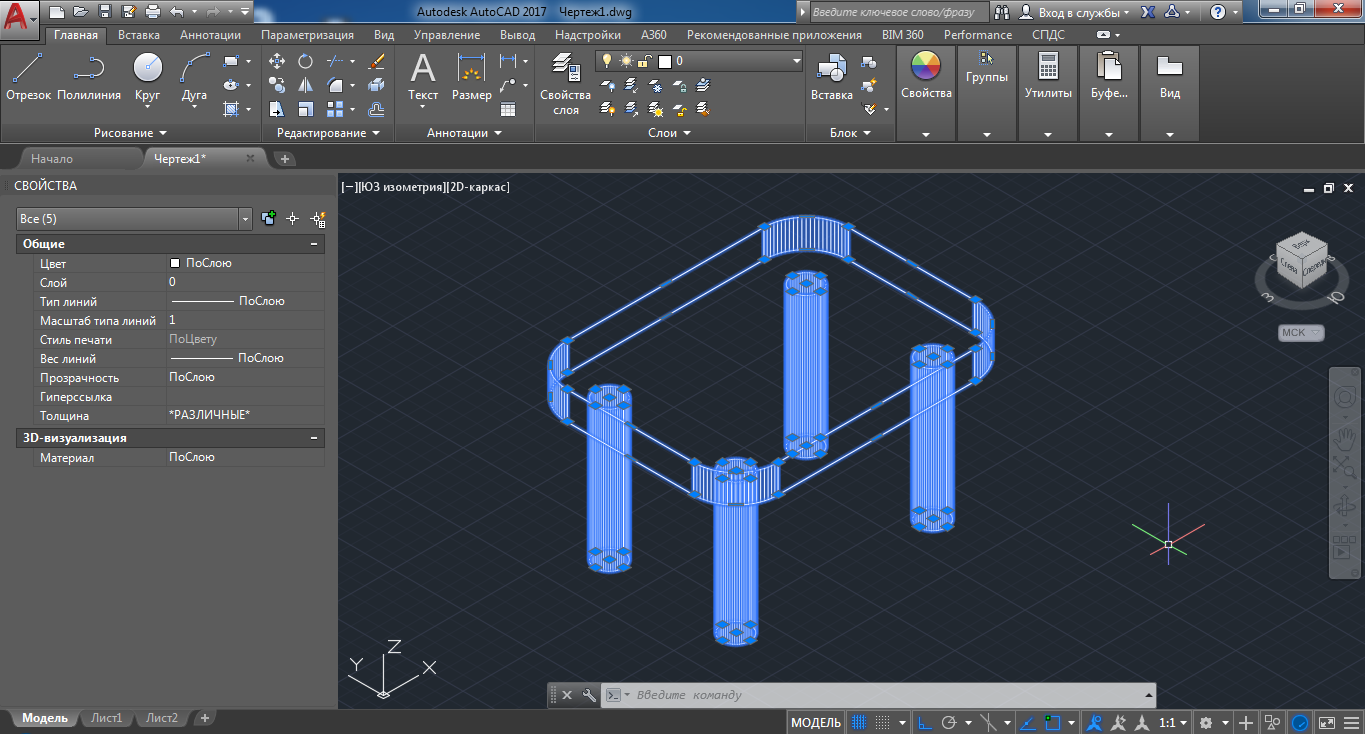The image size is (1365, 734).
Task: Click the Offset tool icon
Action: point(376,109)
